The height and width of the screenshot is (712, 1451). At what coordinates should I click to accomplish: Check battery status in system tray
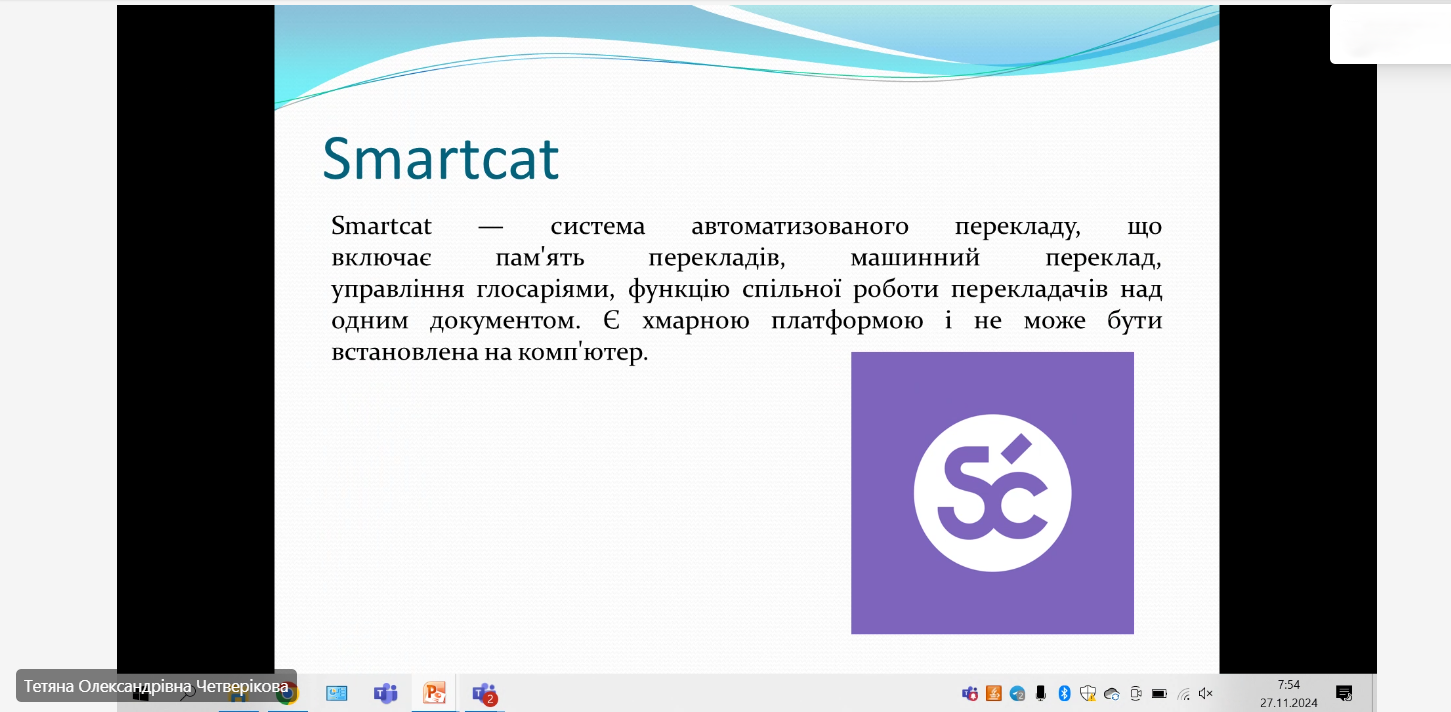coord(1159,693)
